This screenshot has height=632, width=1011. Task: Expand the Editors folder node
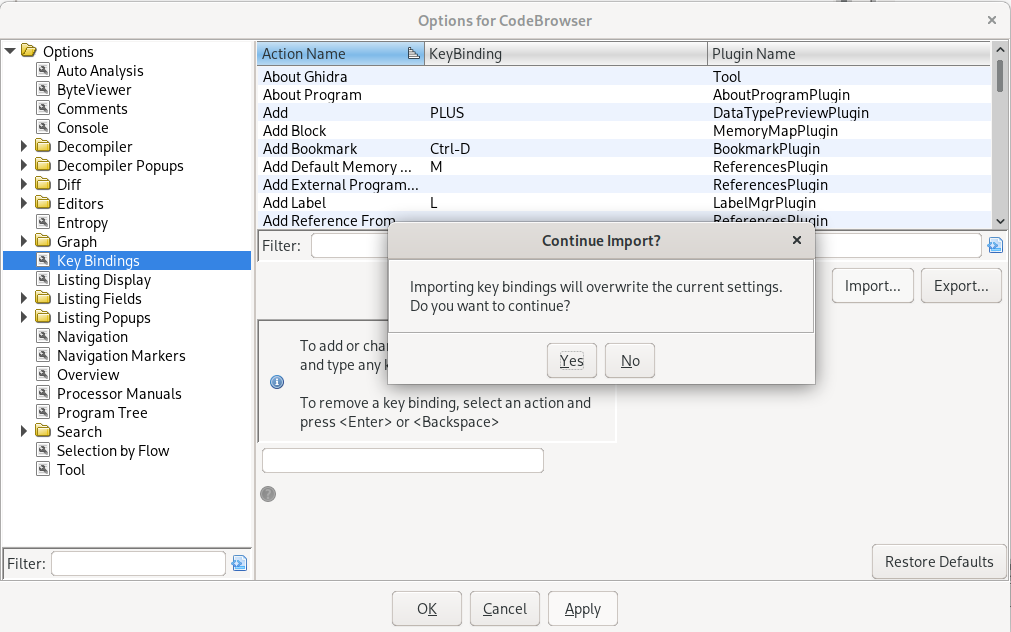coord(25,203)
